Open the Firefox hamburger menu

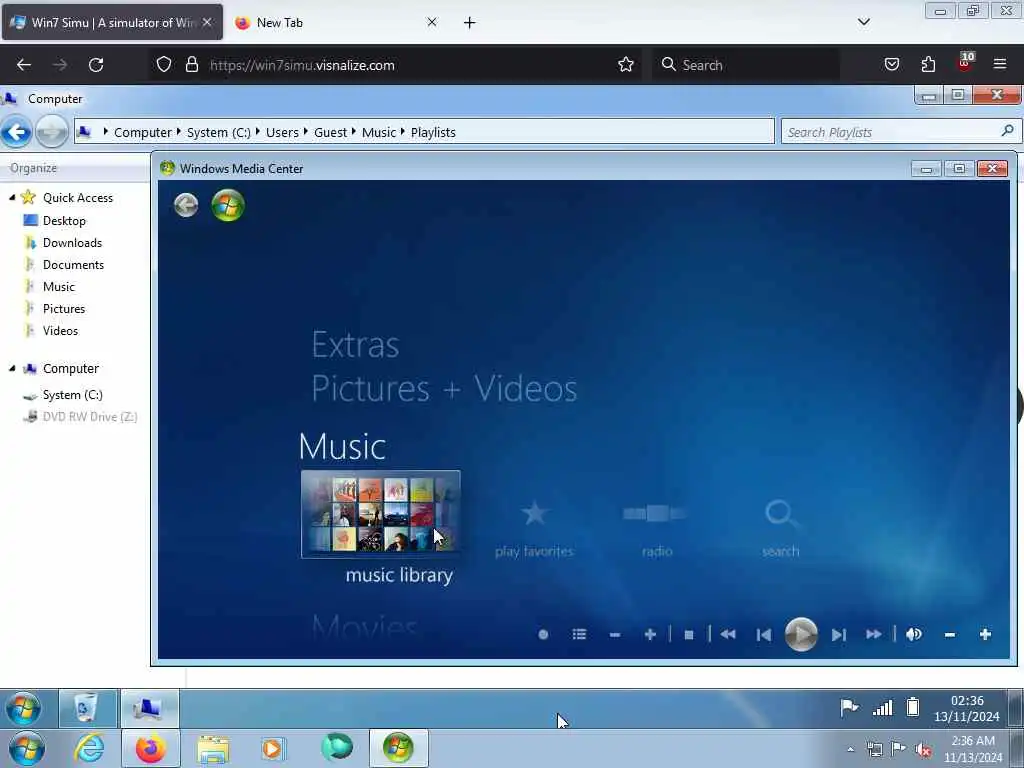click(1000, 64)
